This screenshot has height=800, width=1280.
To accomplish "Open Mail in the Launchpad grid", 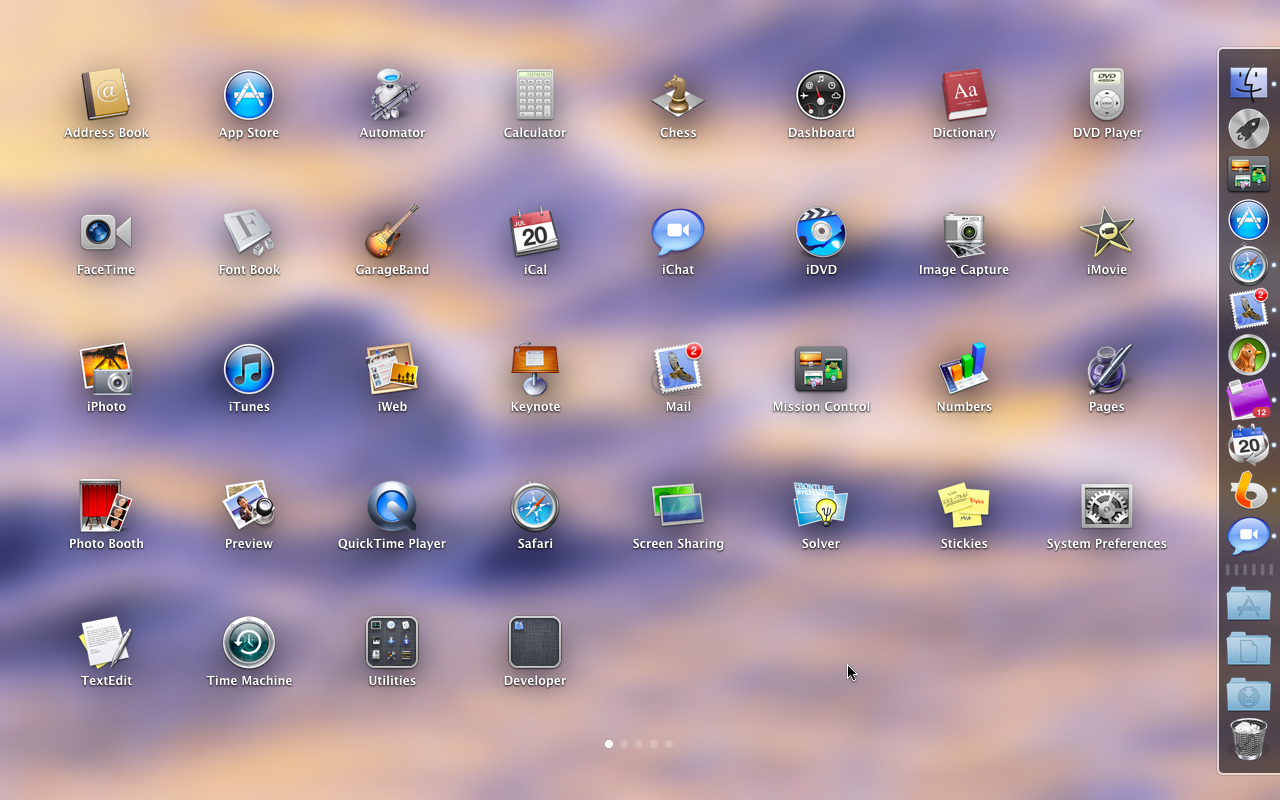I will (678, 369).
